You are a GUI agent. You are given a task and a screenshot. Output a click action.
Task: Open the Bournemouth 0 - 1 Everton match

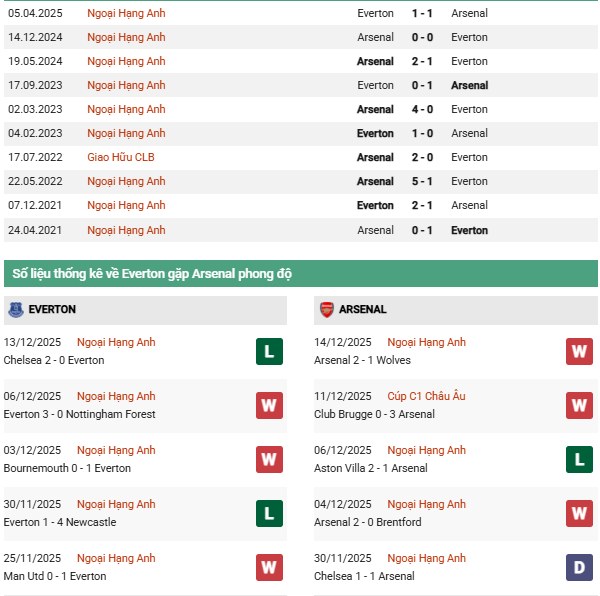tap(69, 468)
